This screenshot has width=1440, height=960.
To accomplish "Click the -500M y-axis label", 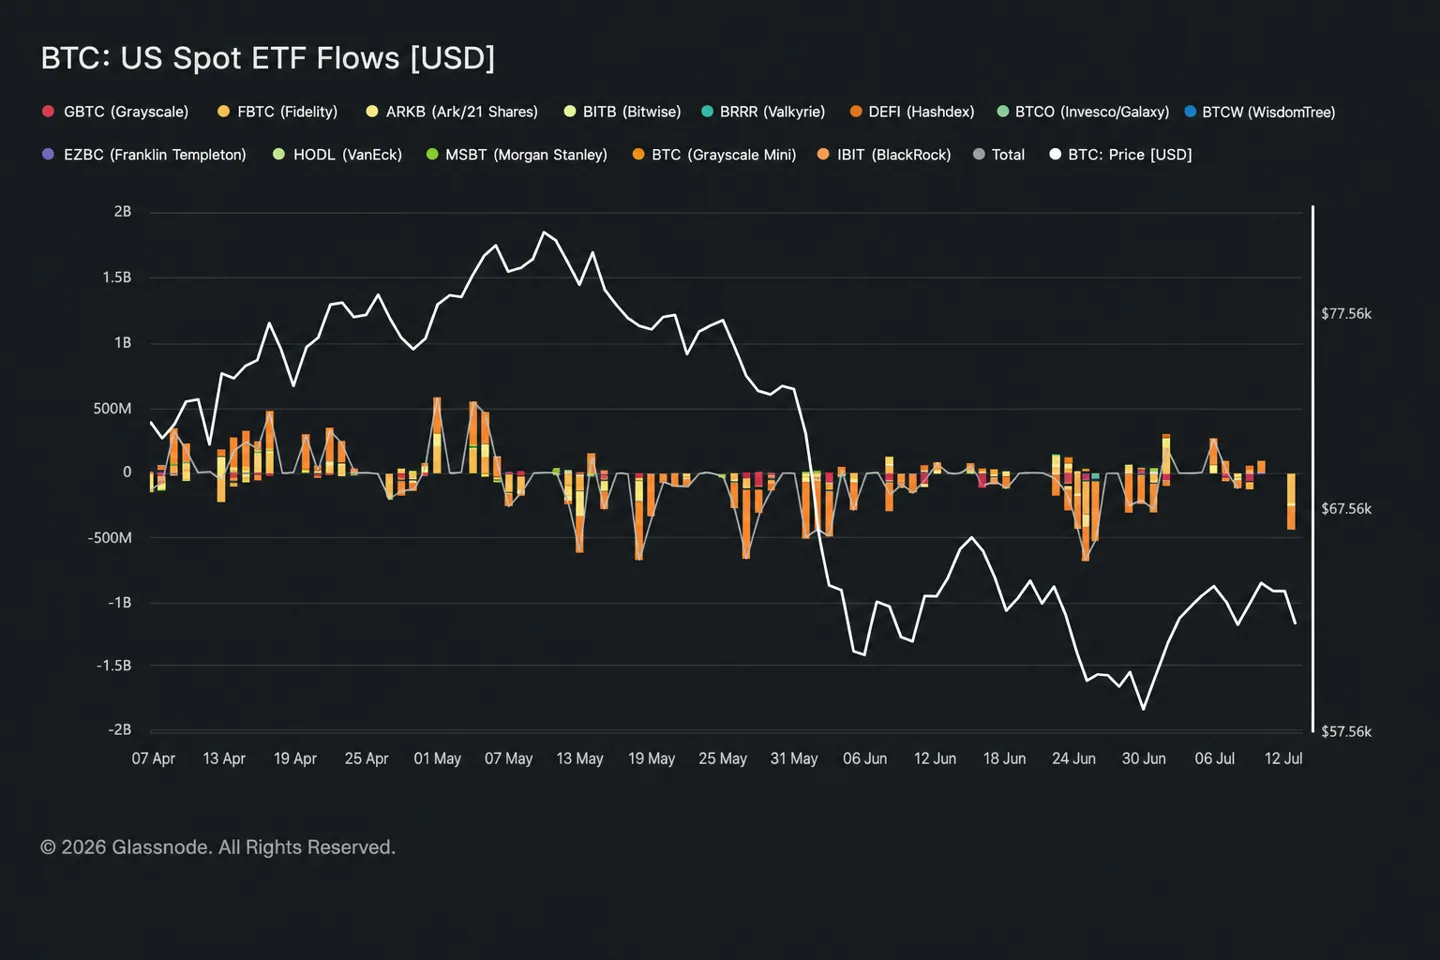I will point(110,538).
